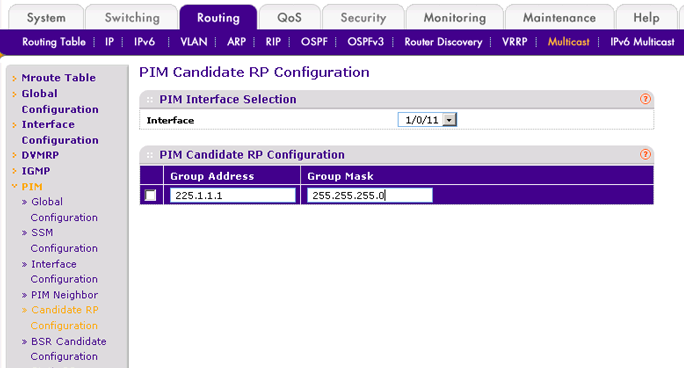684x368 pixels.
Task: Open PIM Neighbor link
Action: [x=65, y=295]
